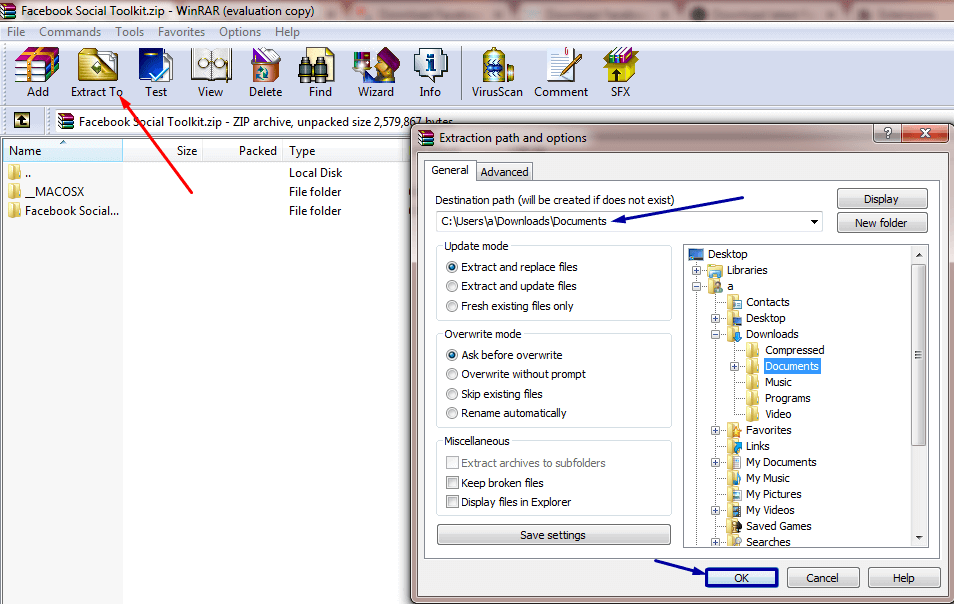This screenshot has width=954, height=604.
Task: Click the Saved Games folder icon
Action: click(736, 526)
